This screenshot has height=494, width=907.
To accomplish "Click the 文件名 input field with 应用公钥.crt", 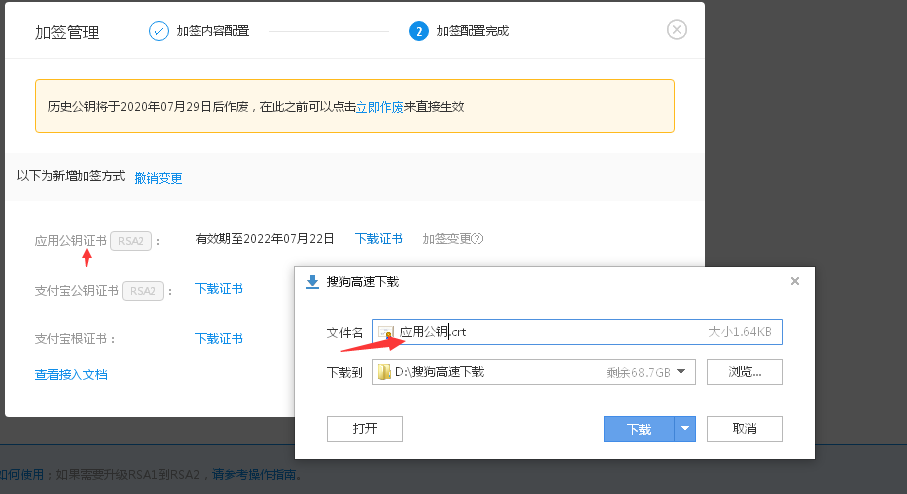I will tap(577, 332).
